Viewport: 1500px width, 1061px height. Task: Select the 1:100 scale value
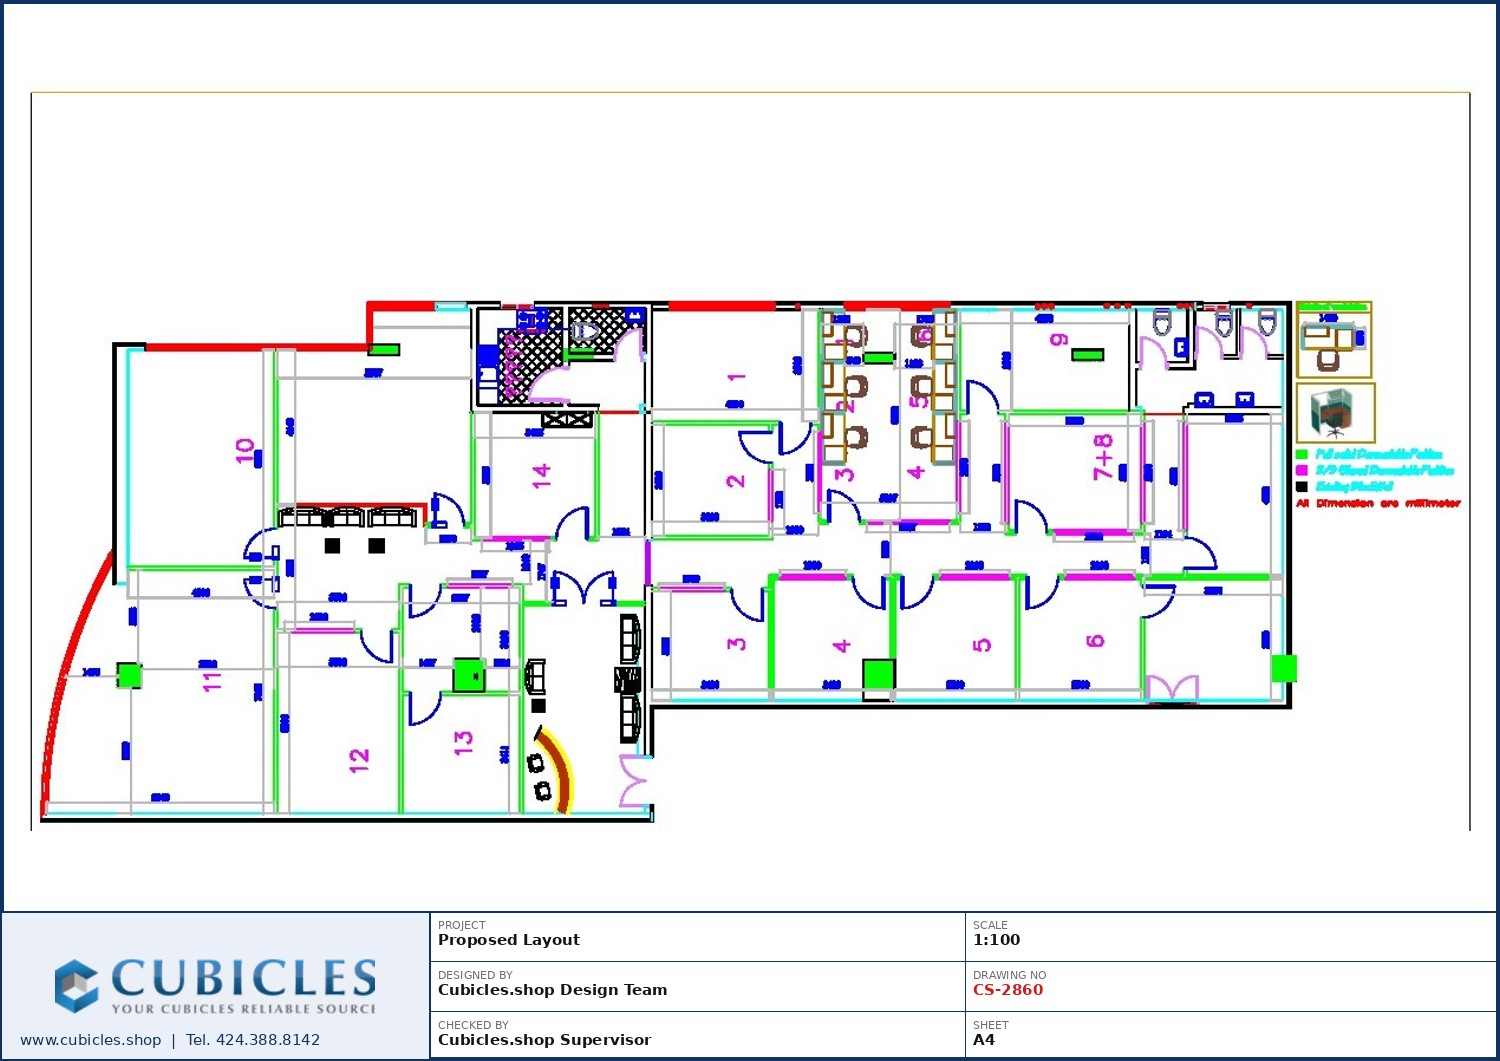[997, 940]
